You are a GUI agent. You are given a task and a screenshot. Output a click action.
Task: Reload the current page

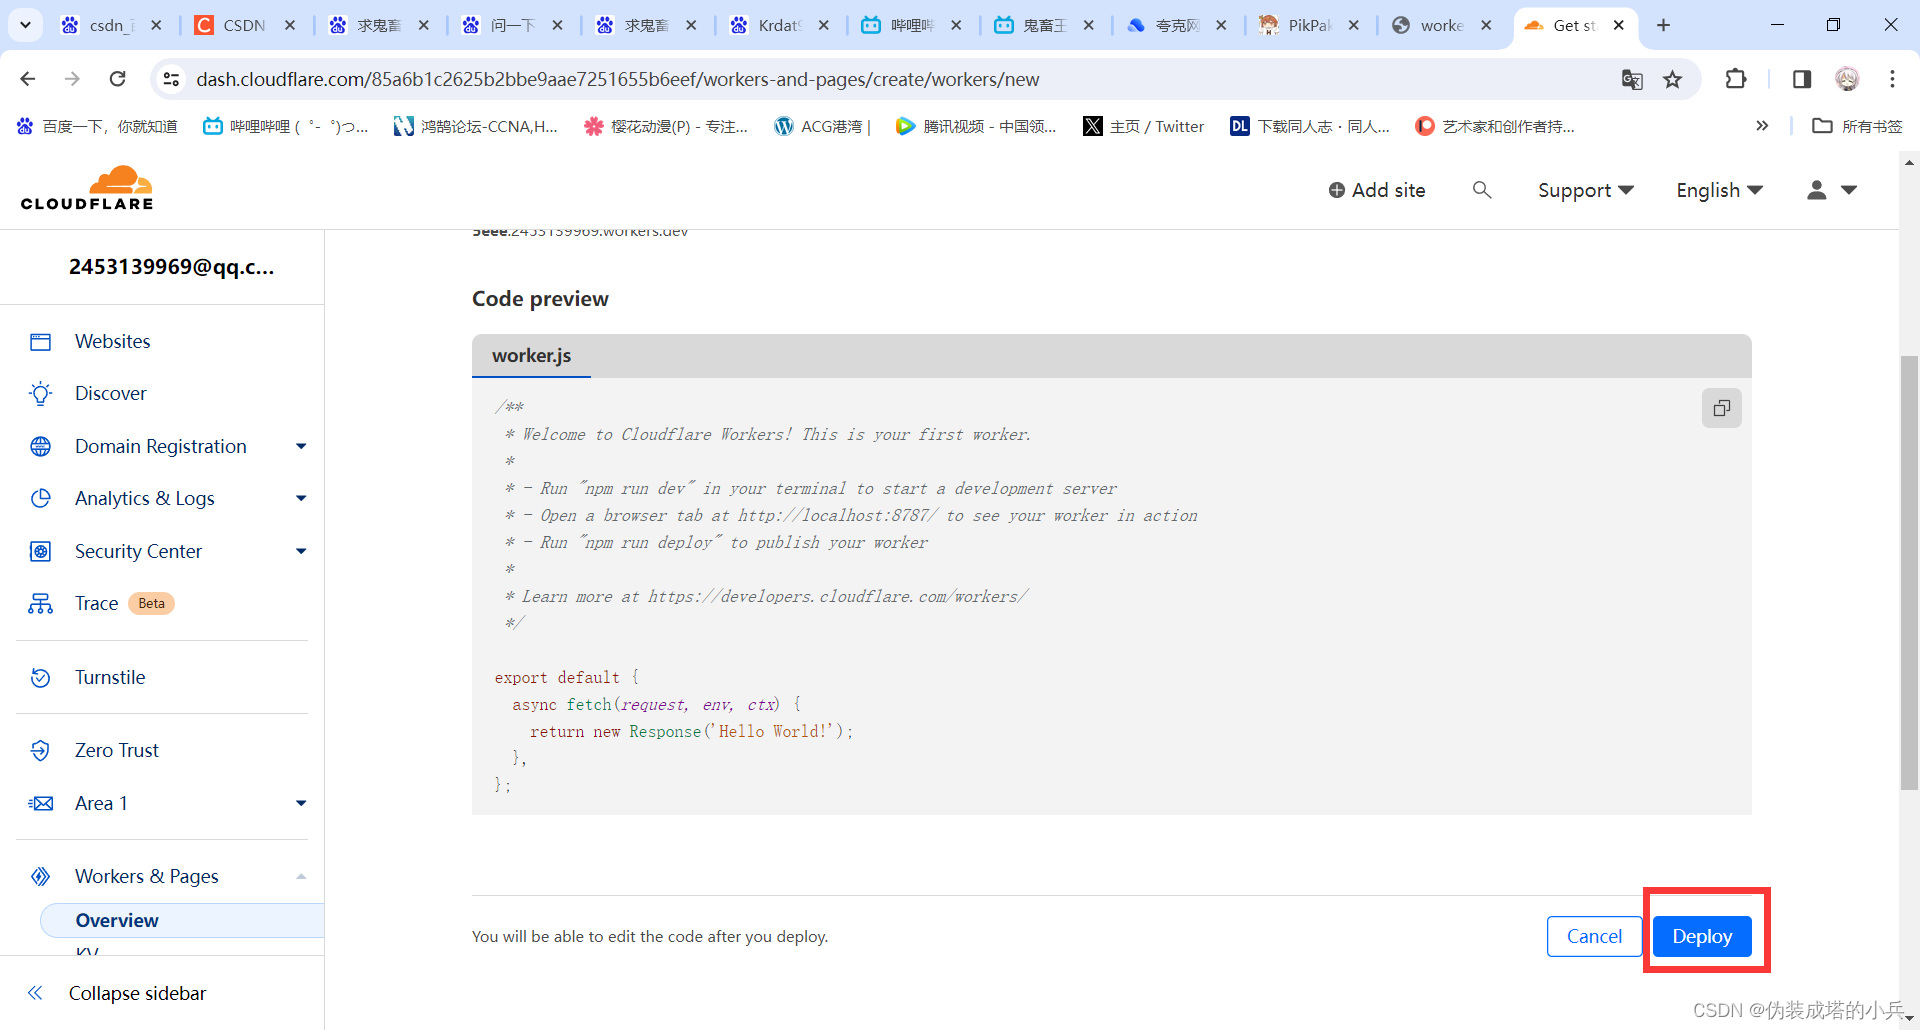coord(118,79)
